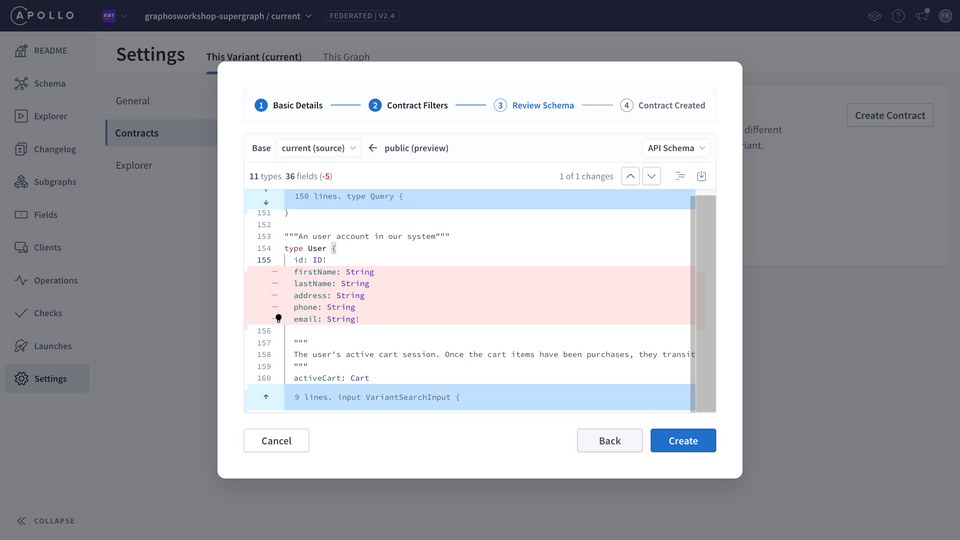Open the Settings gear icon in sidebar
This screenshot has width=960, height=540.
21,378
